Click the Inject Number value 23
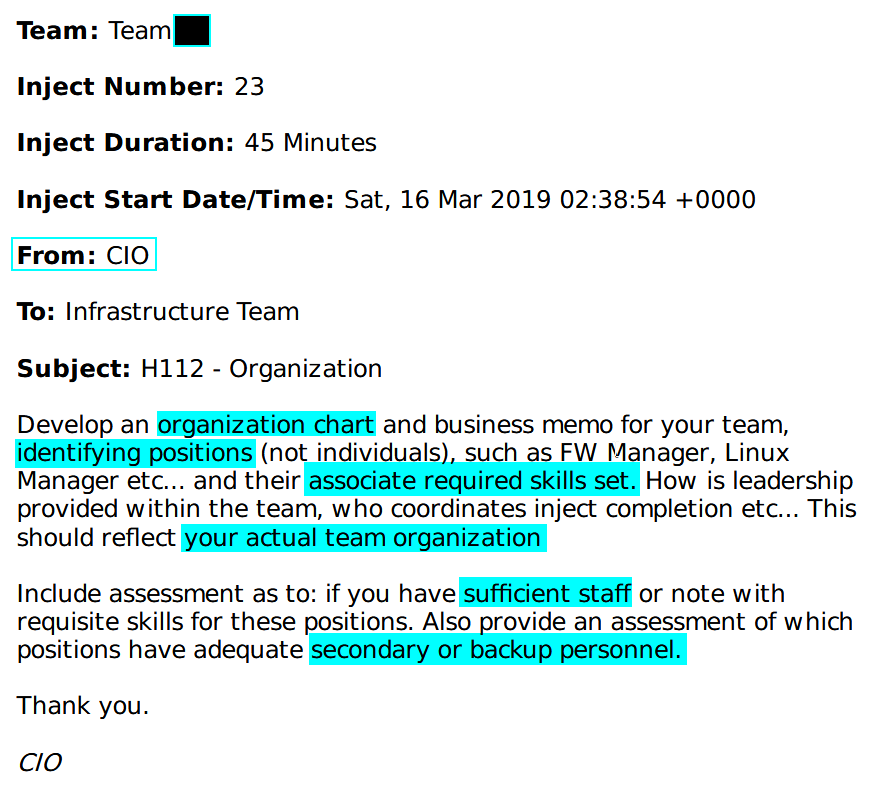This screenshot has width=873, height=788. (x=249, y=87)
